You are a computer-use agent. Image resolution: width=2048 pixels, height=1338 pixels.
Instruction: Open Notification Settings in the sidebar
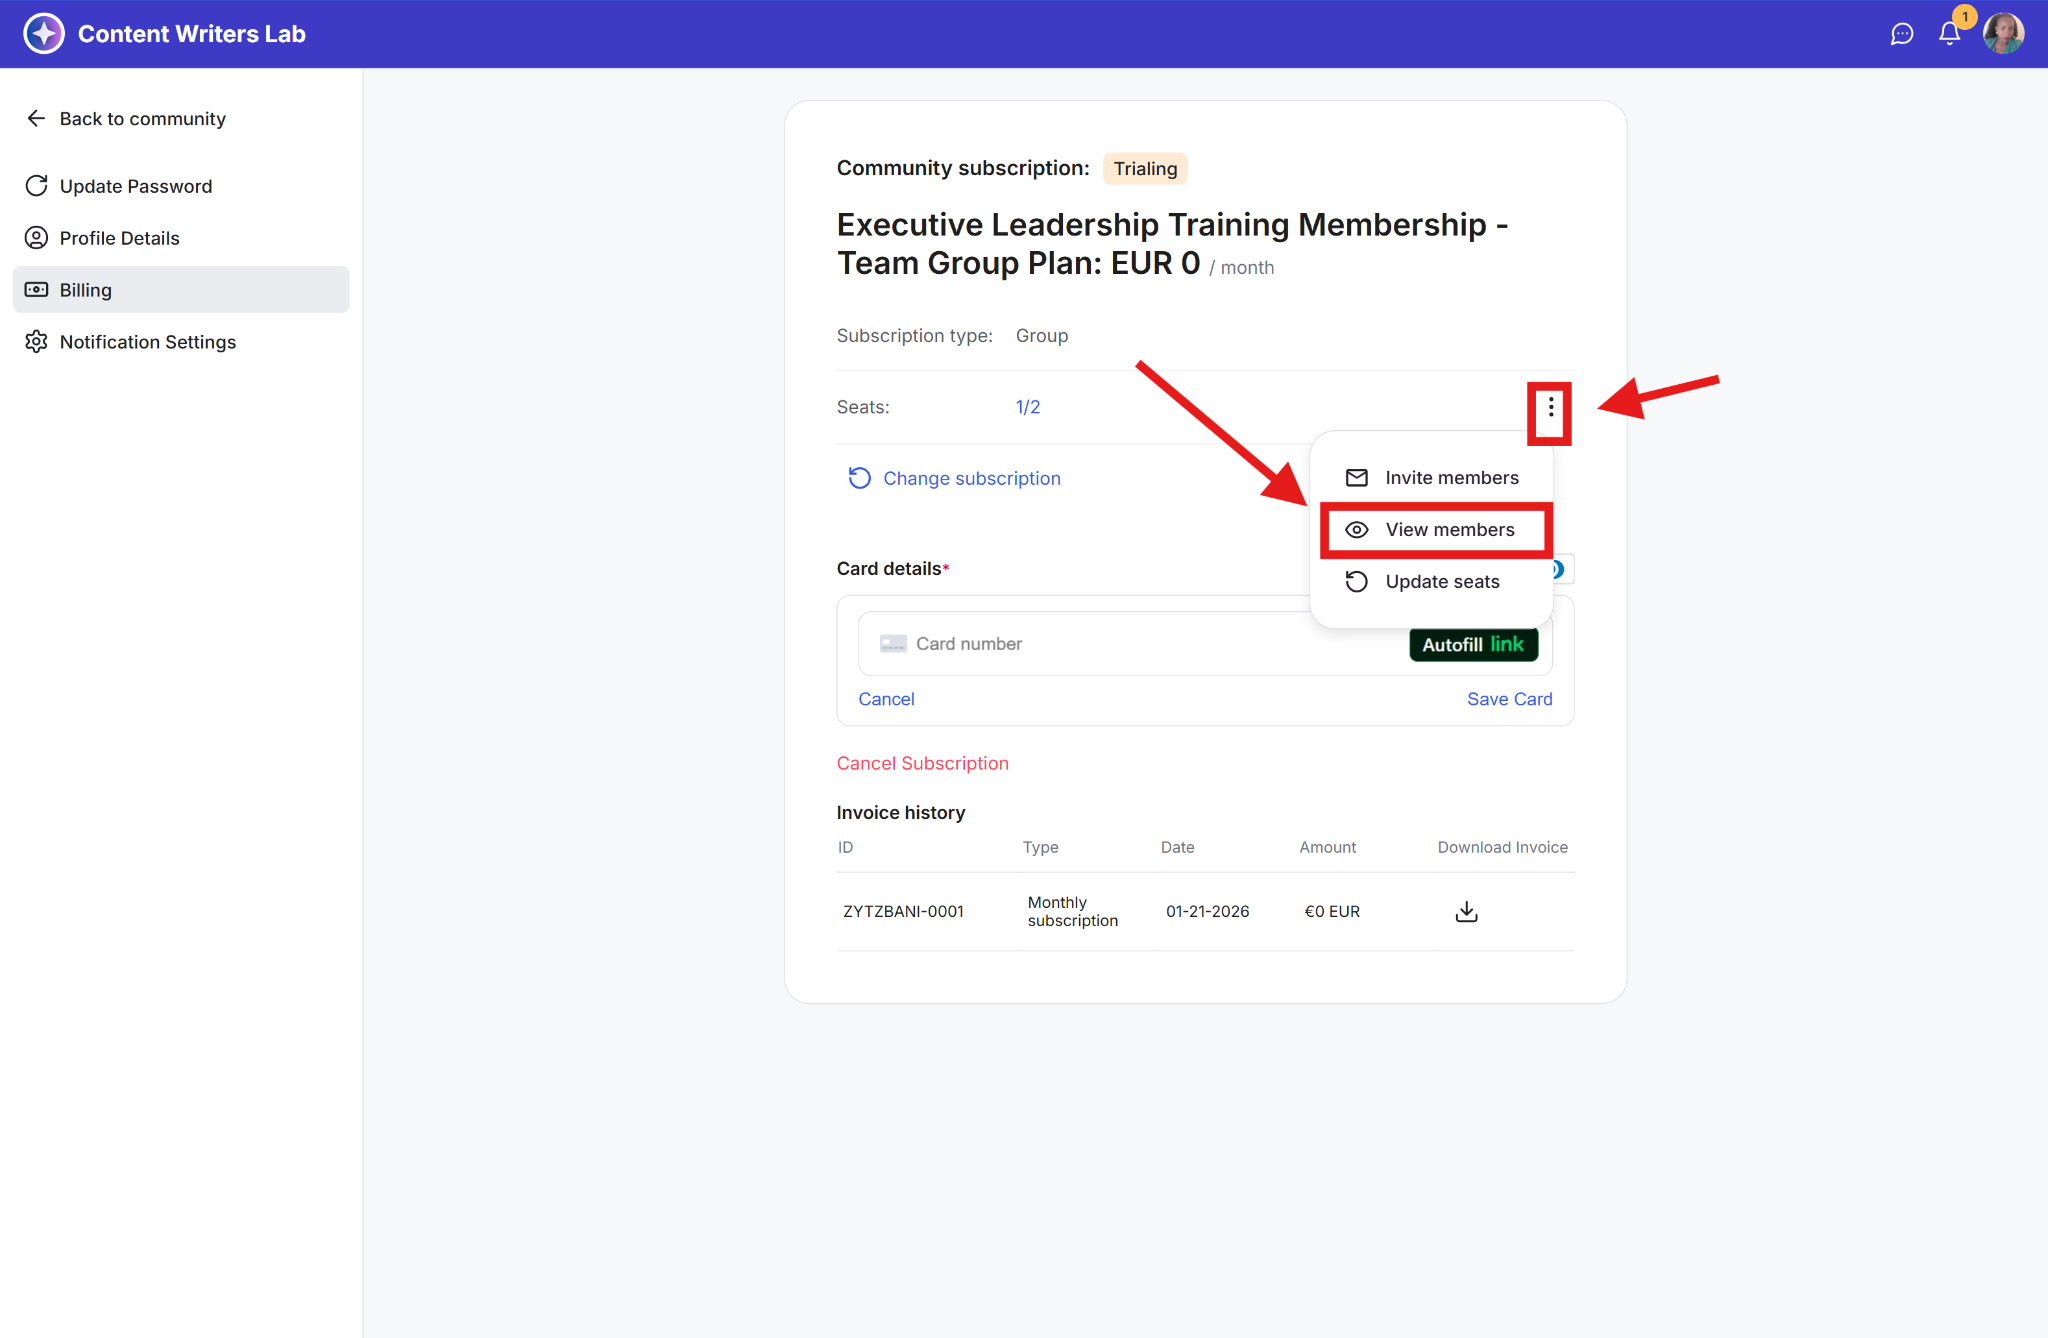(x=147, y=342)
